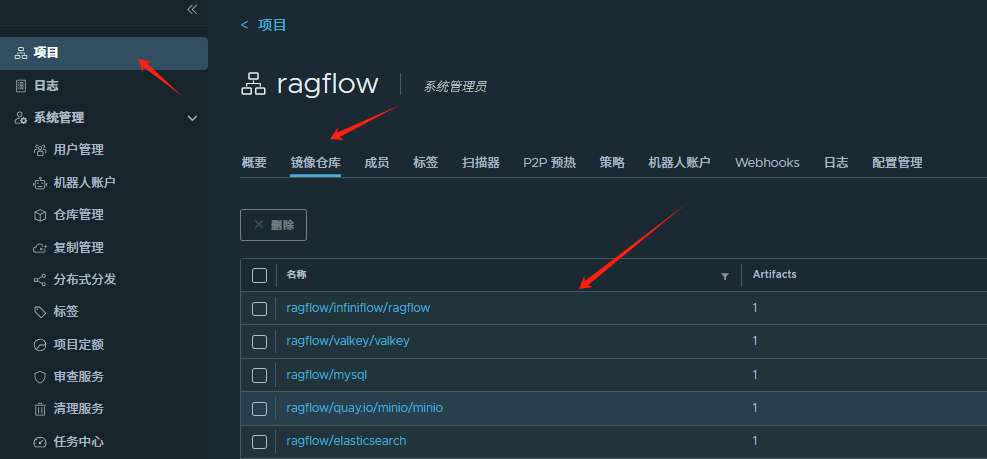
Task: Open the Webhooks tab
Action: [x=767, y=162]
